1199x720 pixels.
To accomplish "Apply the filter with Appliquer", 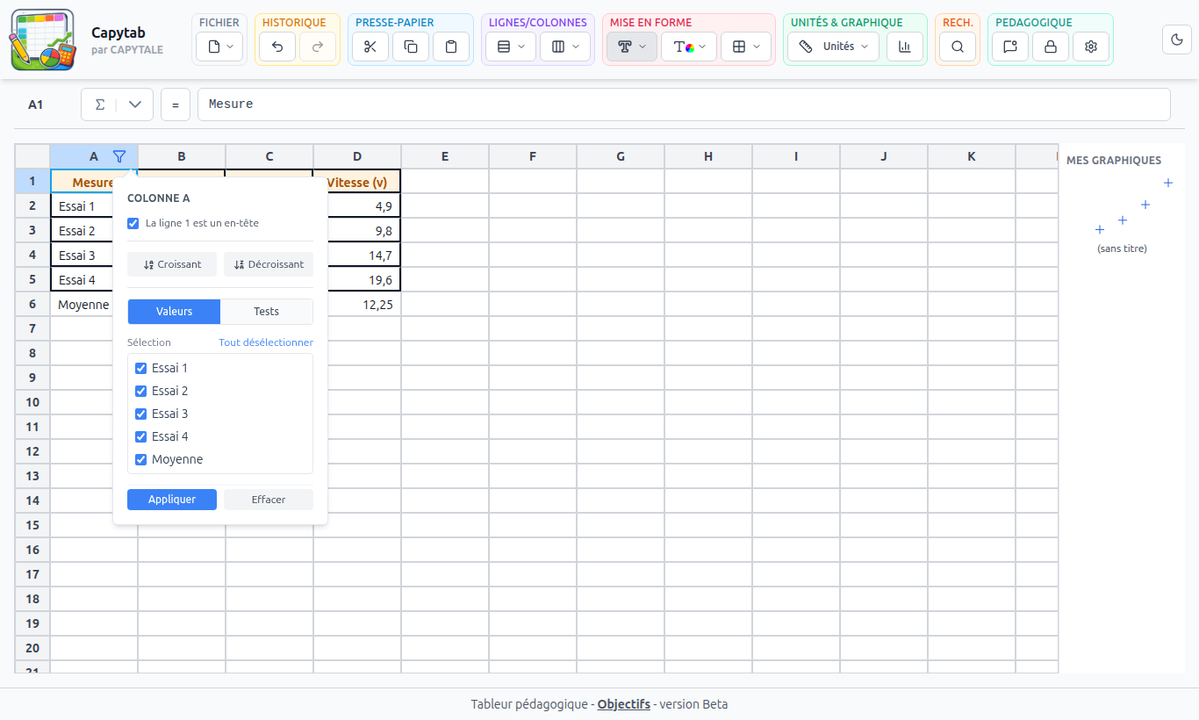I will point(172,499).
